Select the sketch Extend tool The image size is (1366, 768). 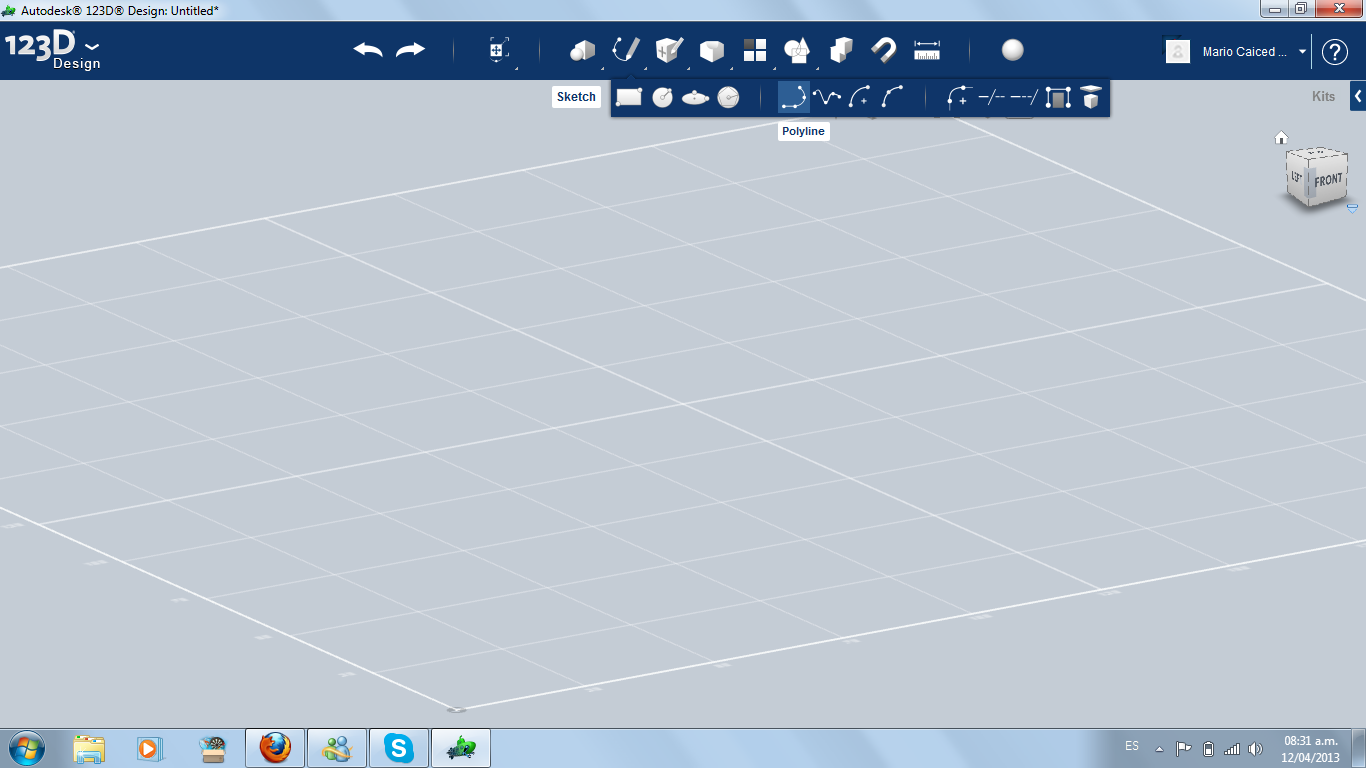pos(1024,97)
